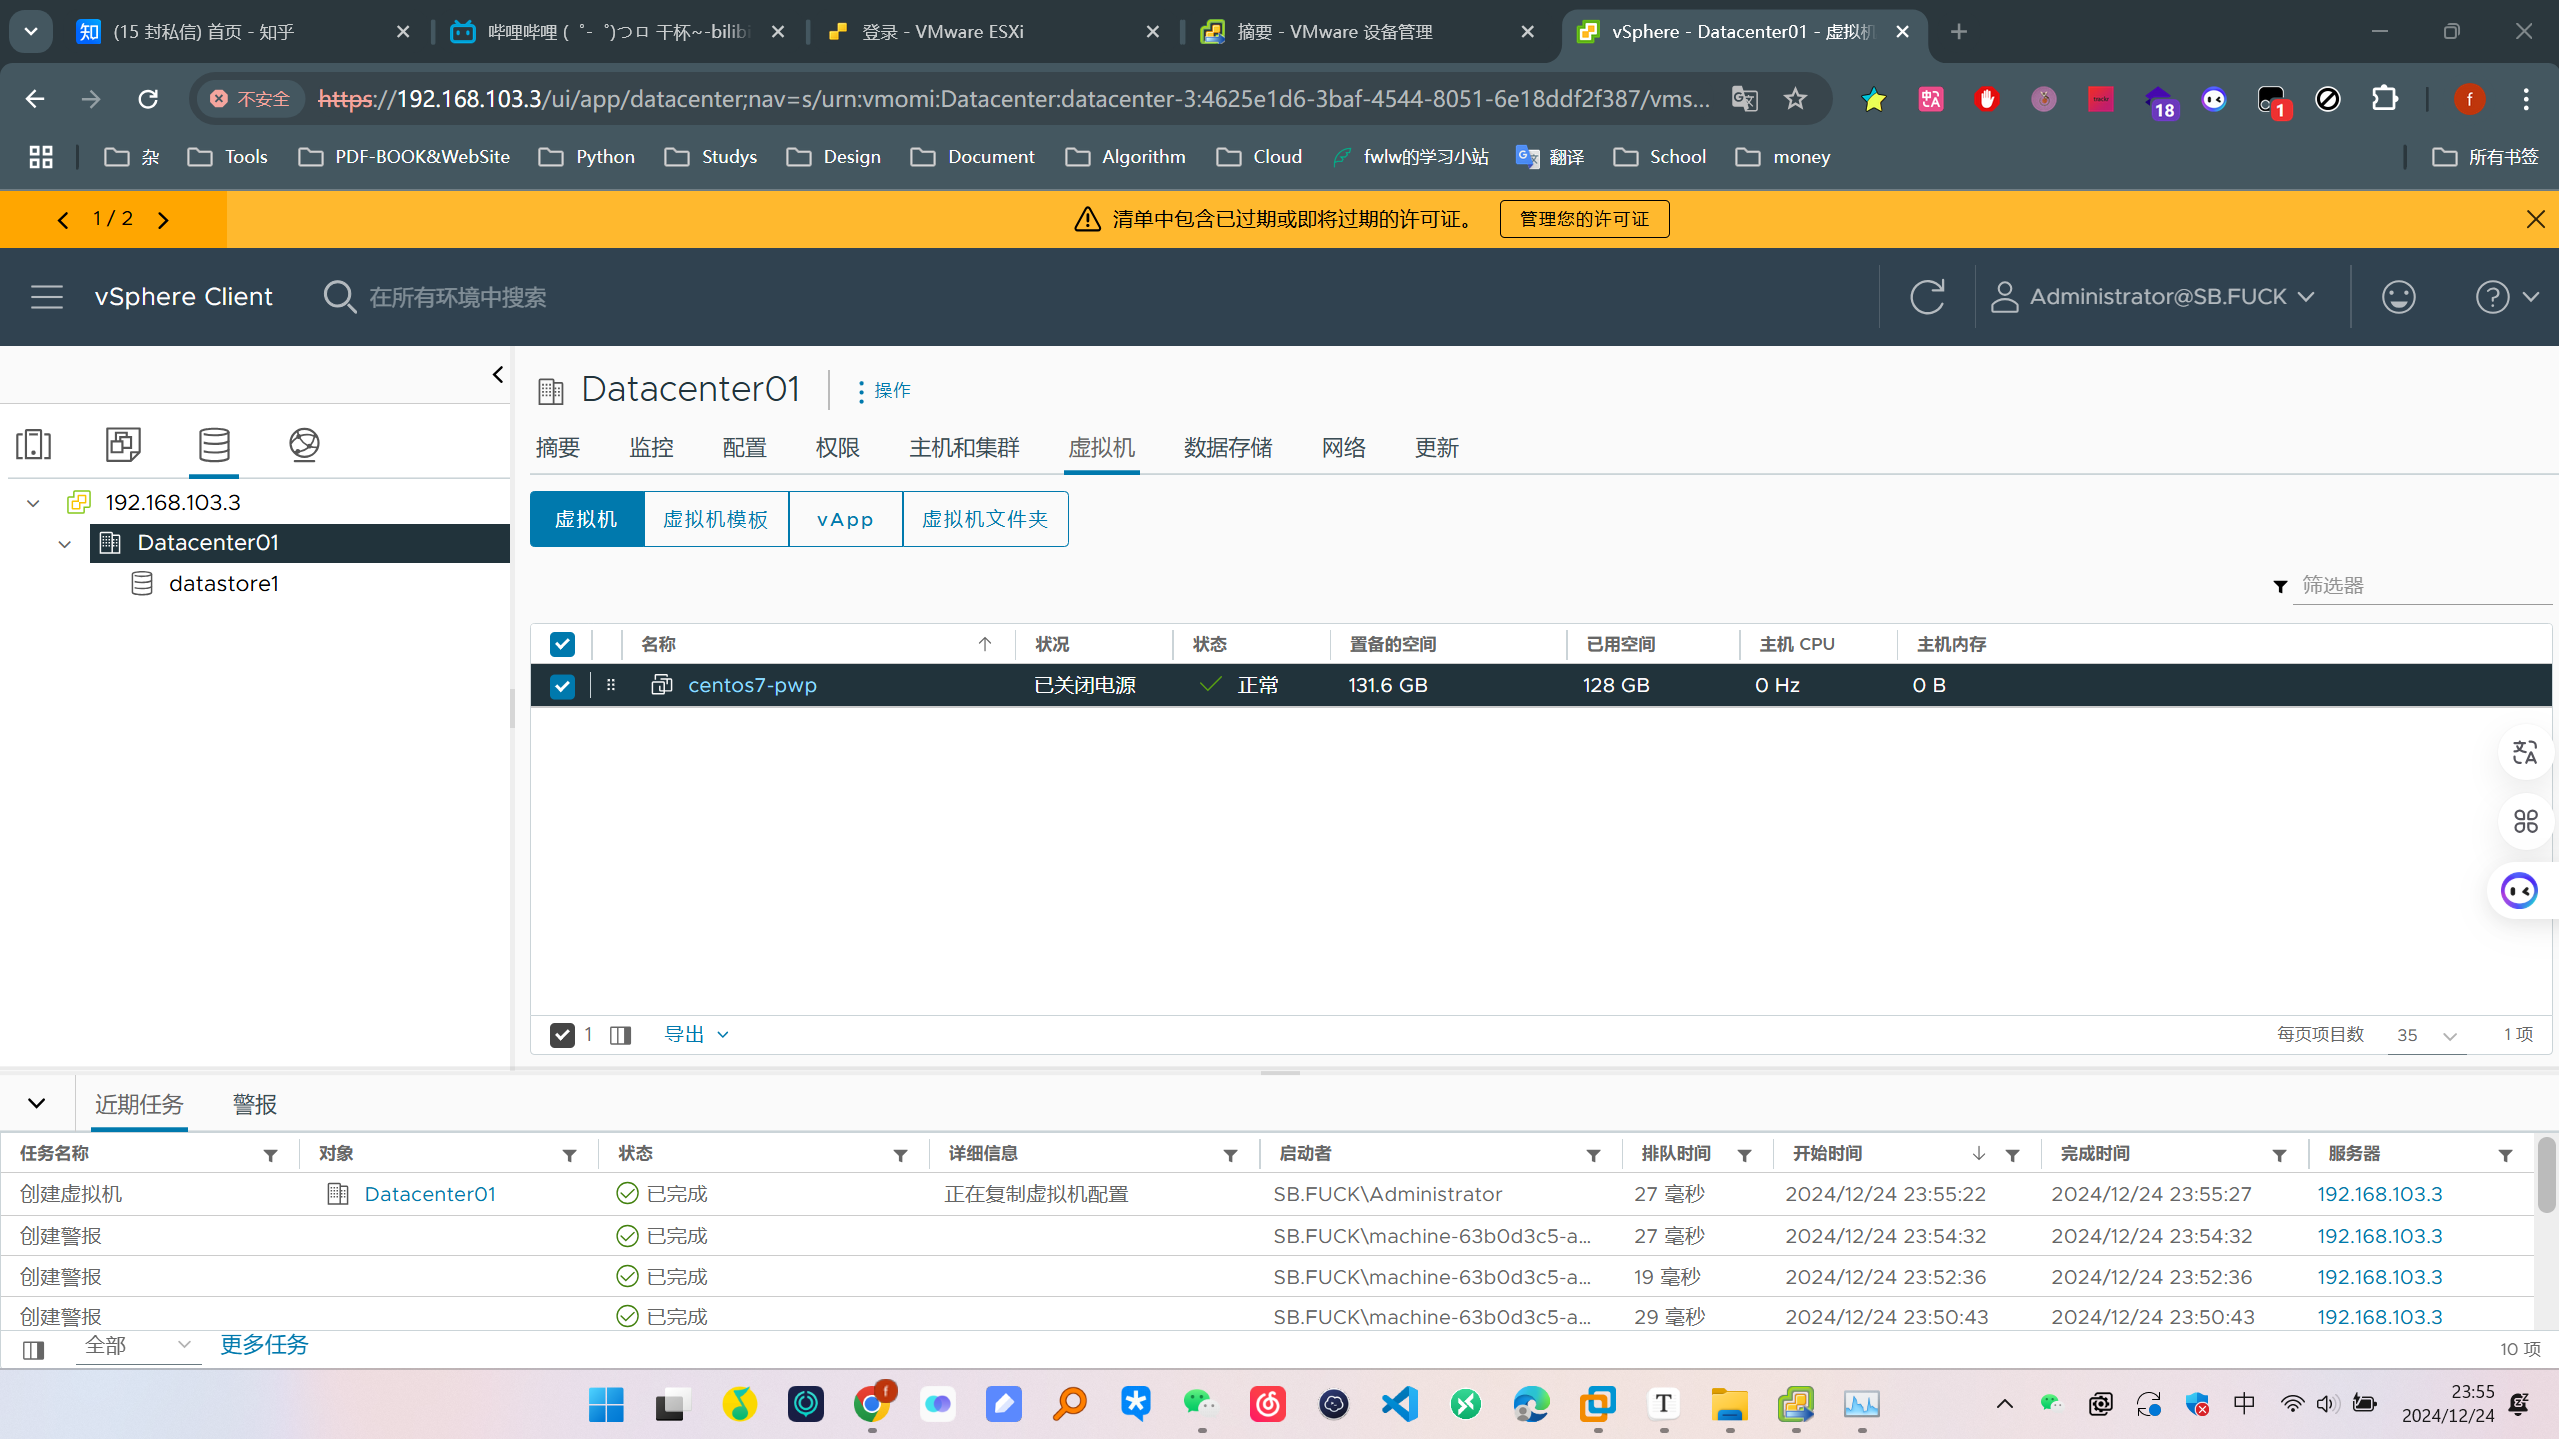This screenshot has height=1439, width=2559.
Task: Open the hamburger navigation menu
Action: pyautogui.click(x=46, y=297)
